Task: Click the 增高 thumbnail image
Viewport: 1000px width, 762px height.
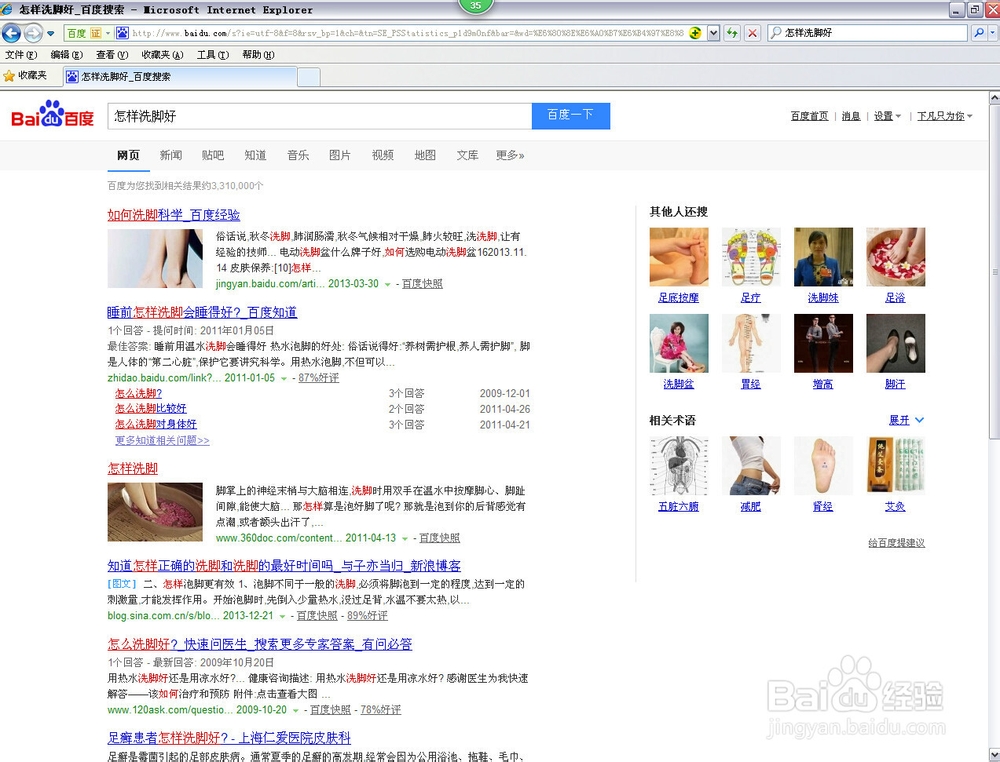Action: pos(823,343)
